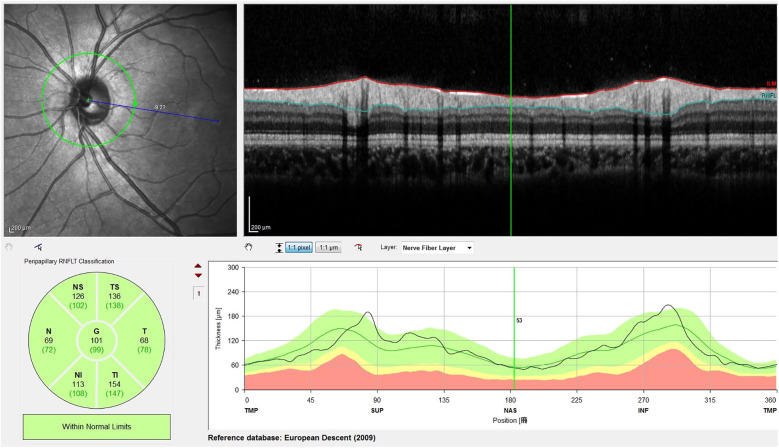This screenshot has height=448, width=779.
Task: Click the red segmentation edit icon beside Layer
Action: (x=358, y=247)
